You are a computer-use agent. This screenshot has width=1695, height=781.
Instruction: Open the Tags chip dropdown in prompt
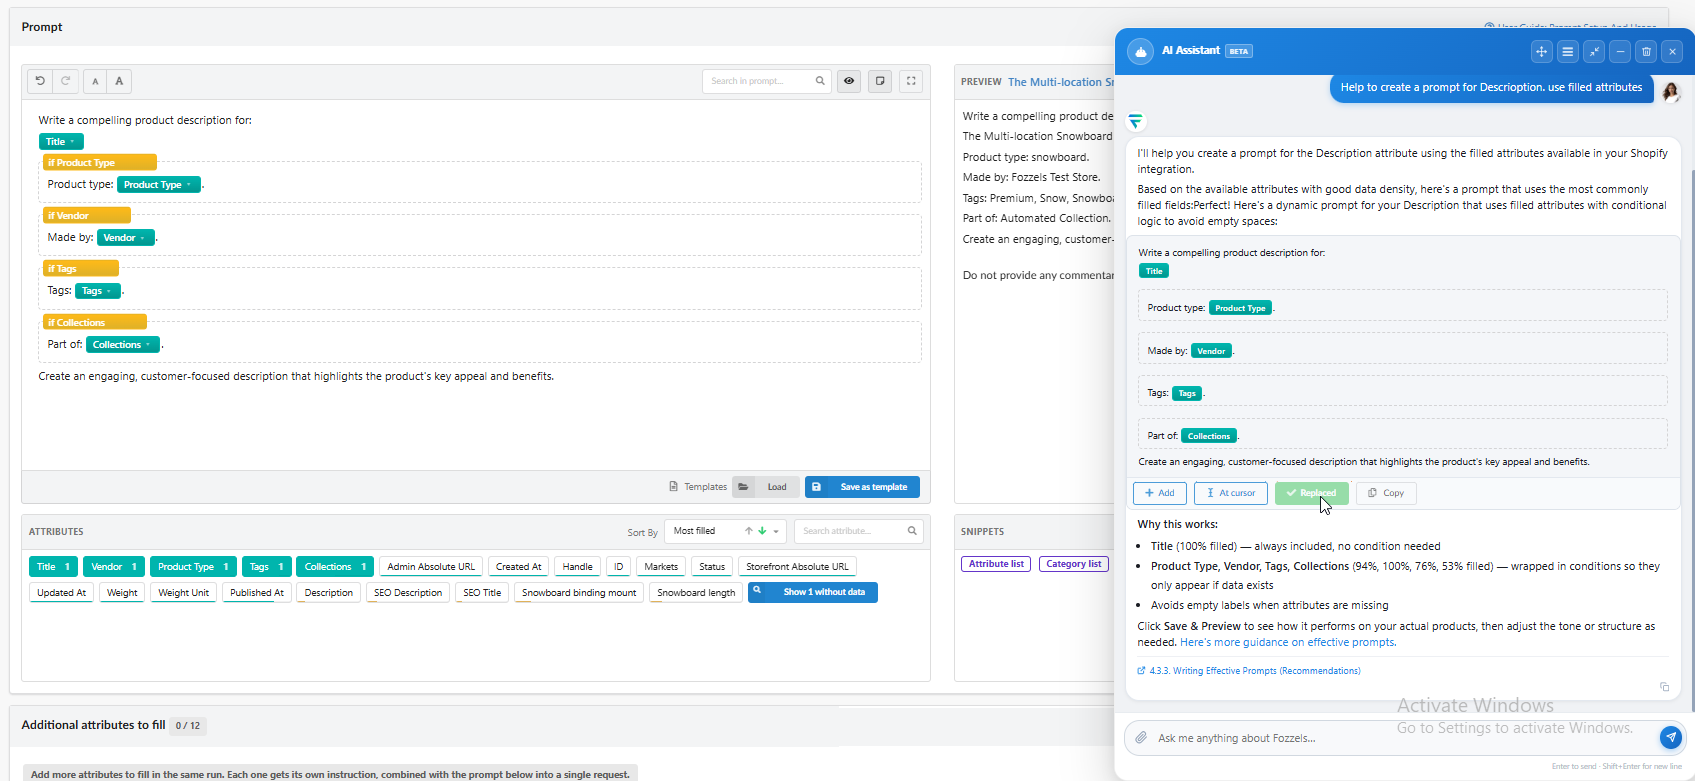tap(98, 291)
